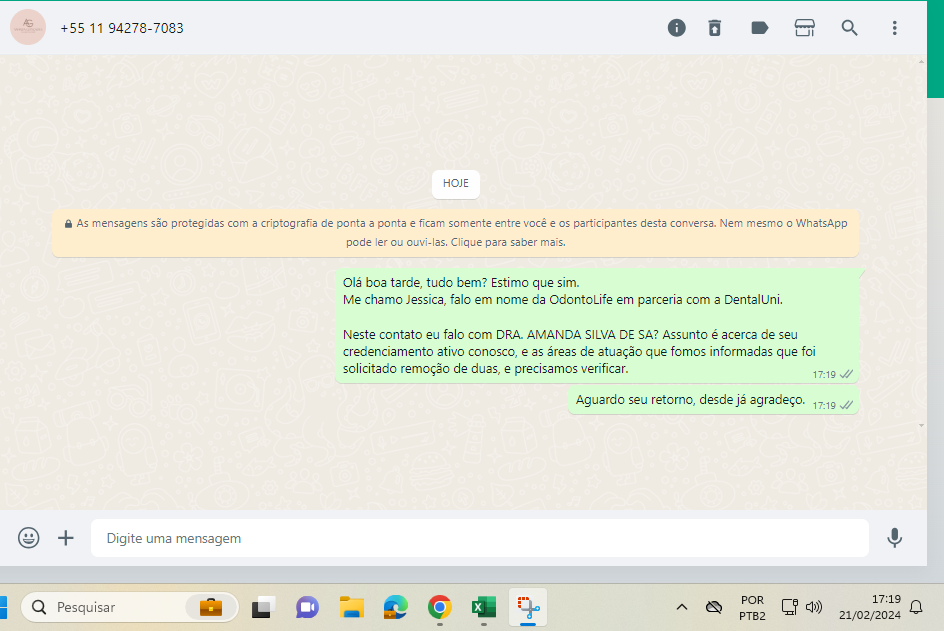Search within the conversation

click(849, 28)
